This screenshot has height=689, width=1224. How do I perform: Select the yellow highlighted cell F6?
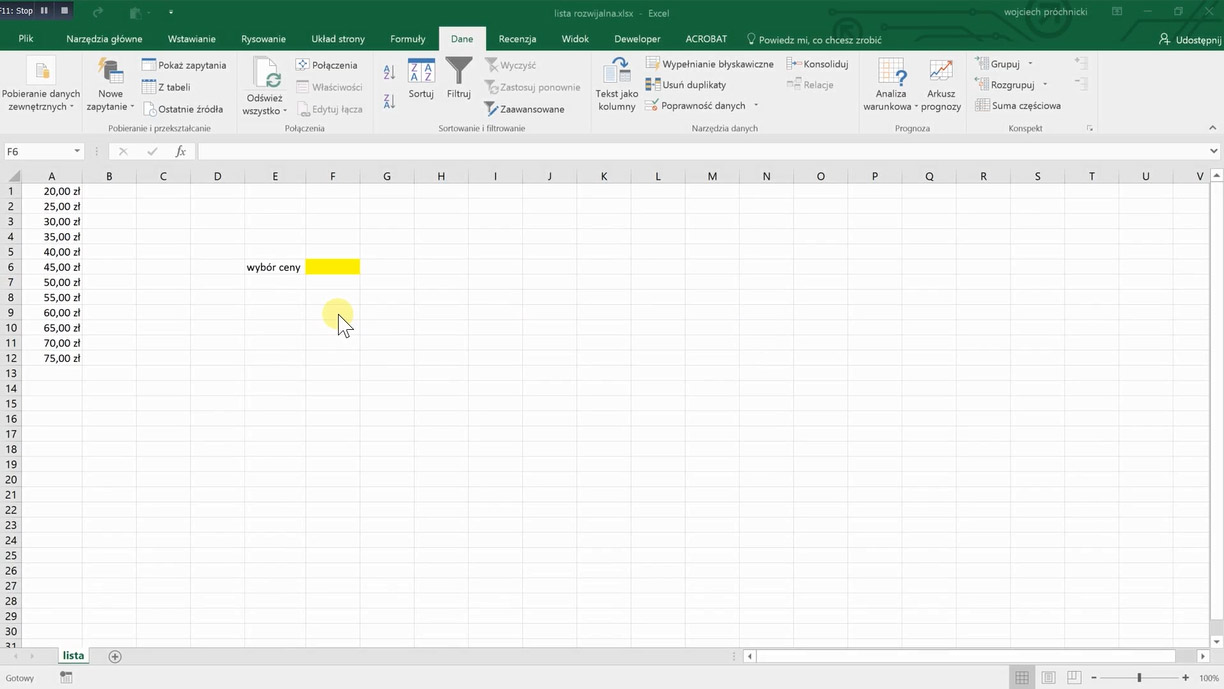click(x=333, y=267)
